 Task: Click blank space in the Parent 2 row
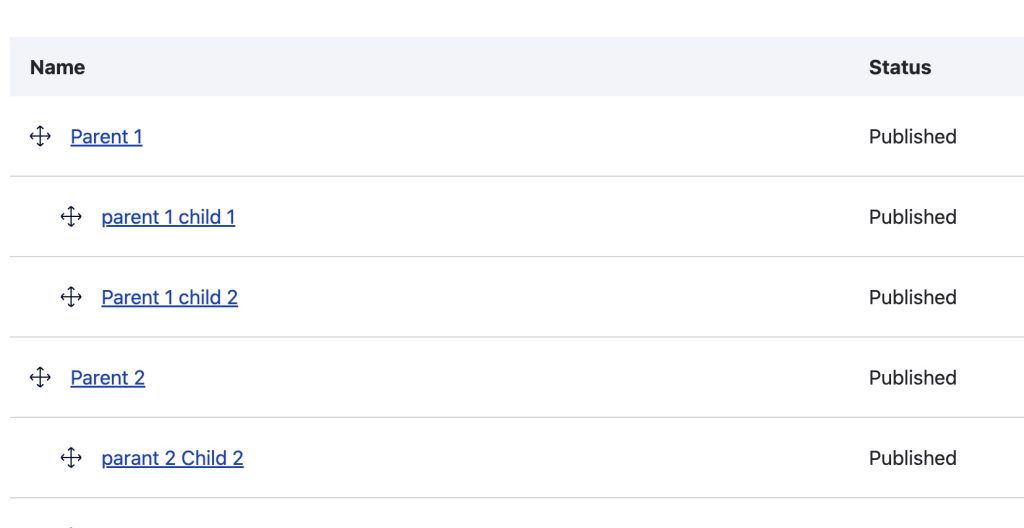(x=500, y=378)
